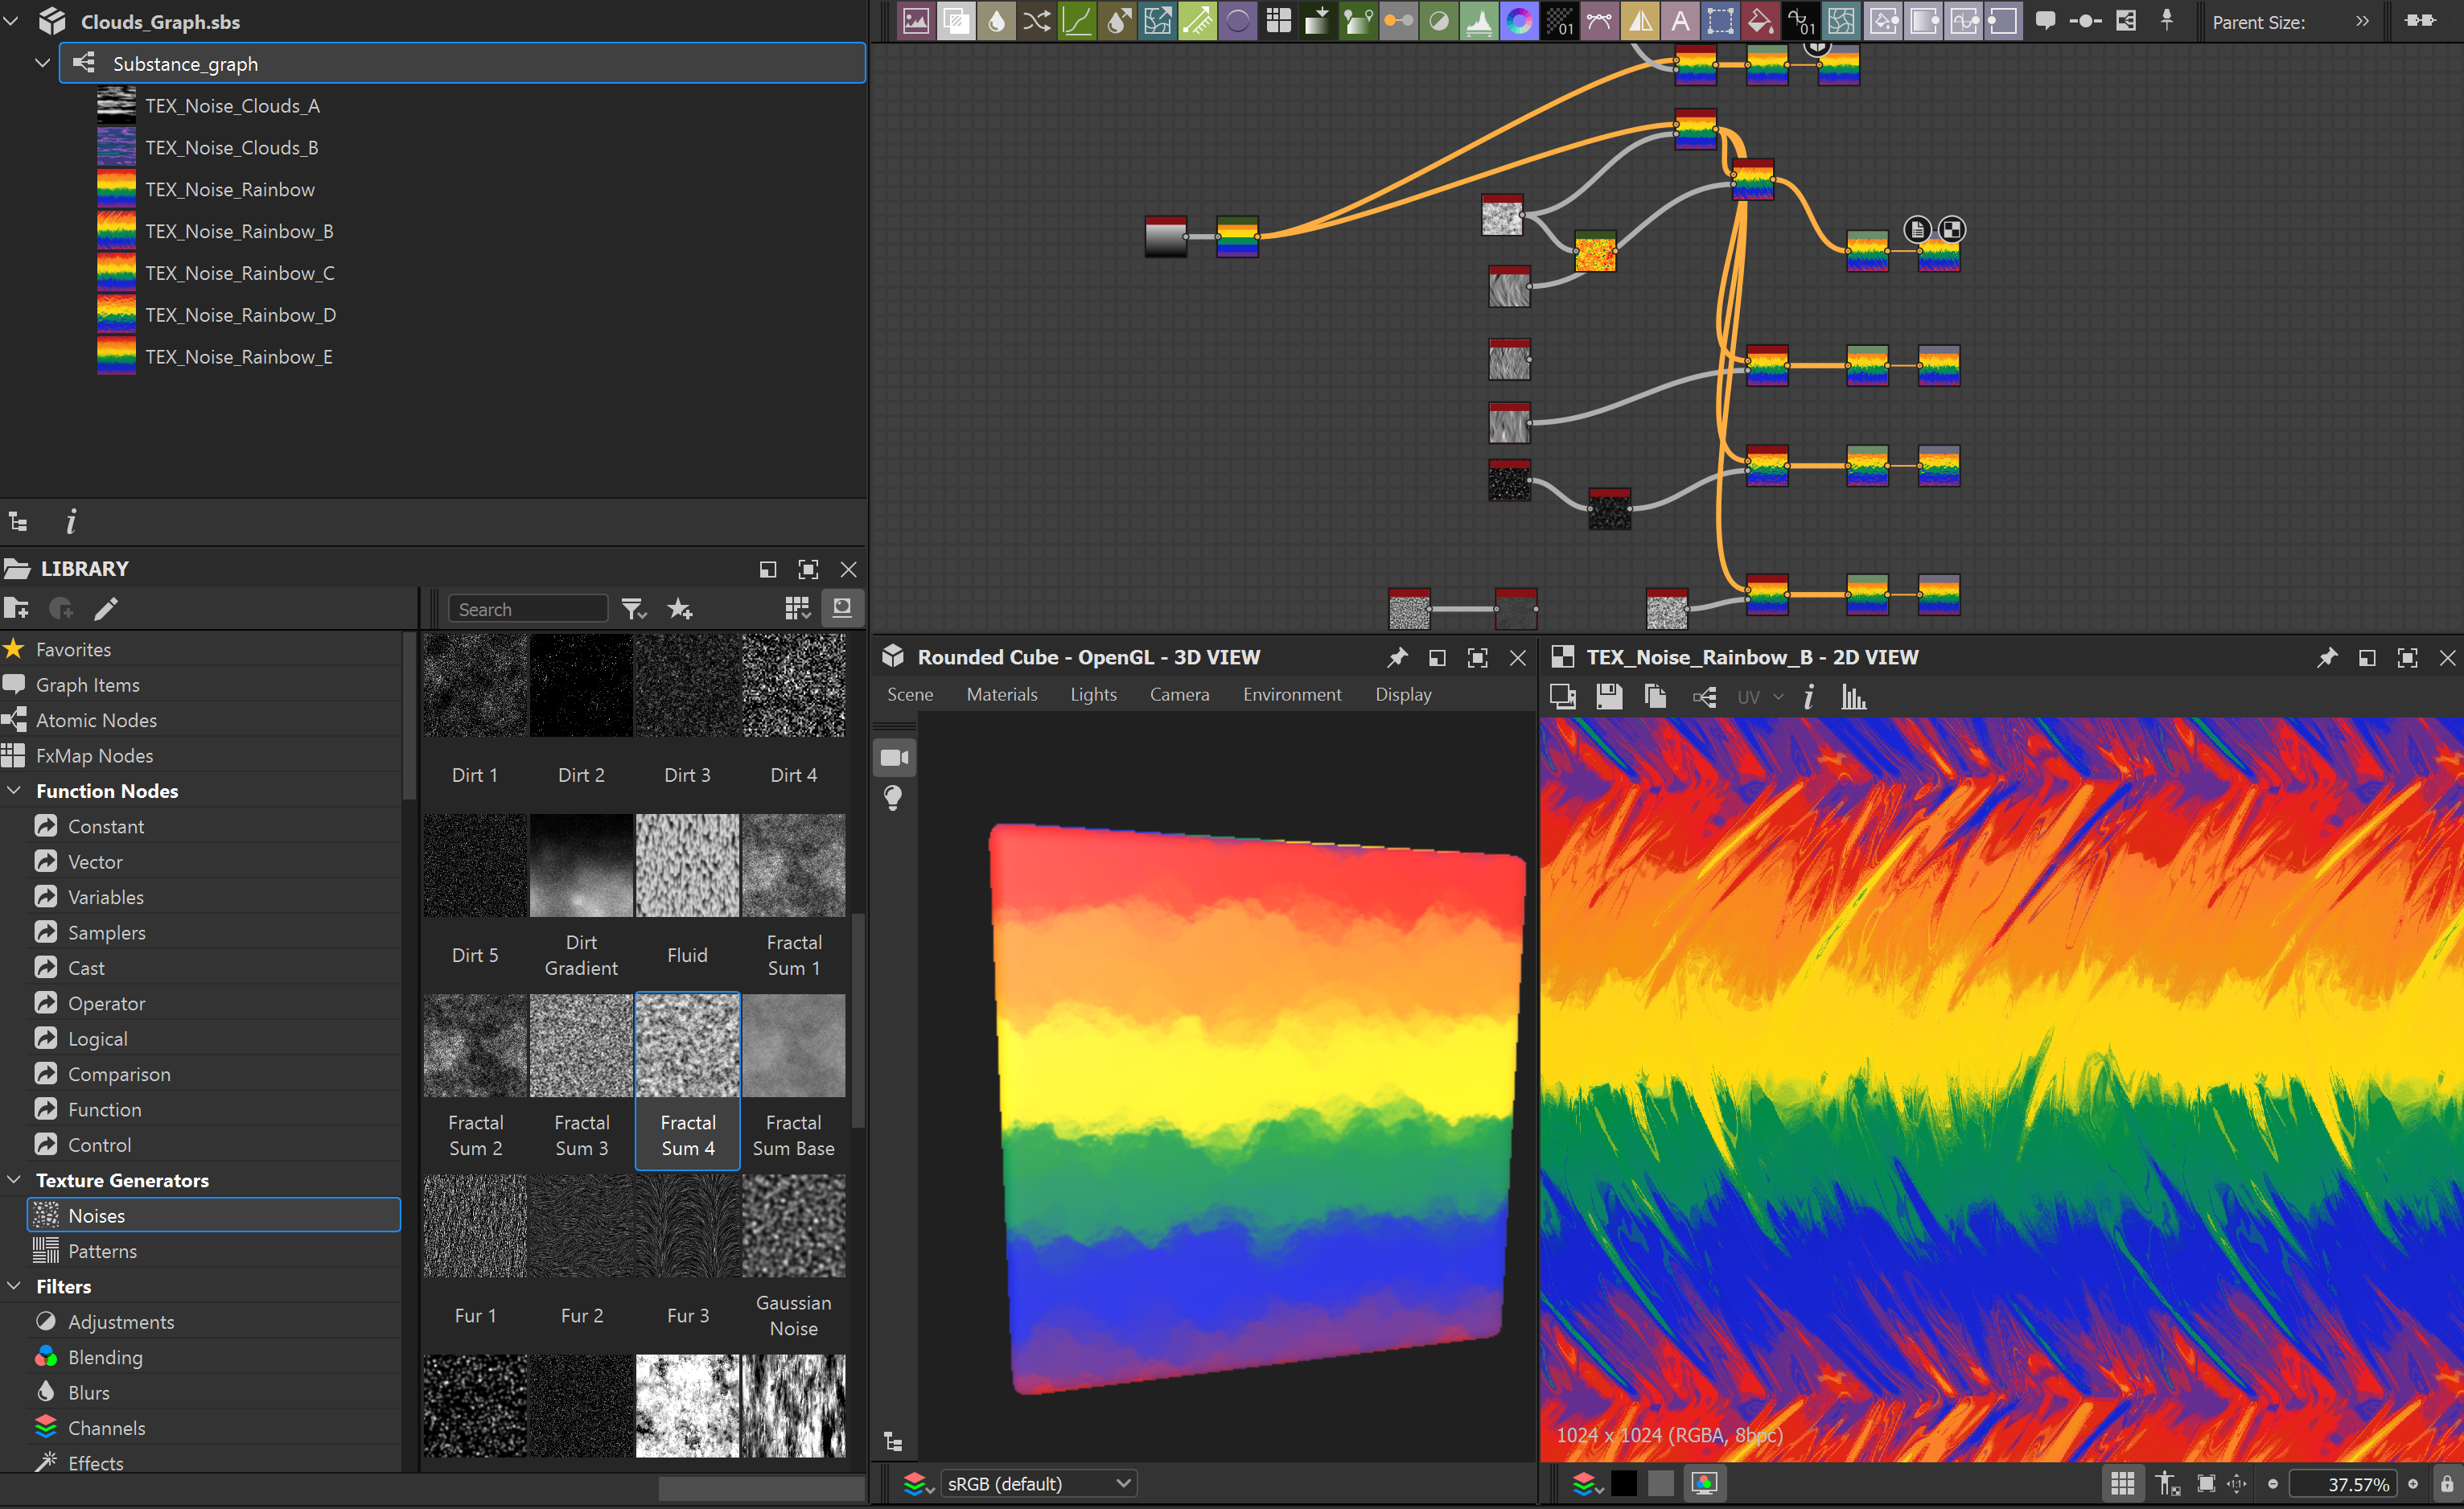The width and height of the screenshot is (2464, 1509).
Task: Click the 37.57% zoom value field
Action: [x=2343, y=1483]
